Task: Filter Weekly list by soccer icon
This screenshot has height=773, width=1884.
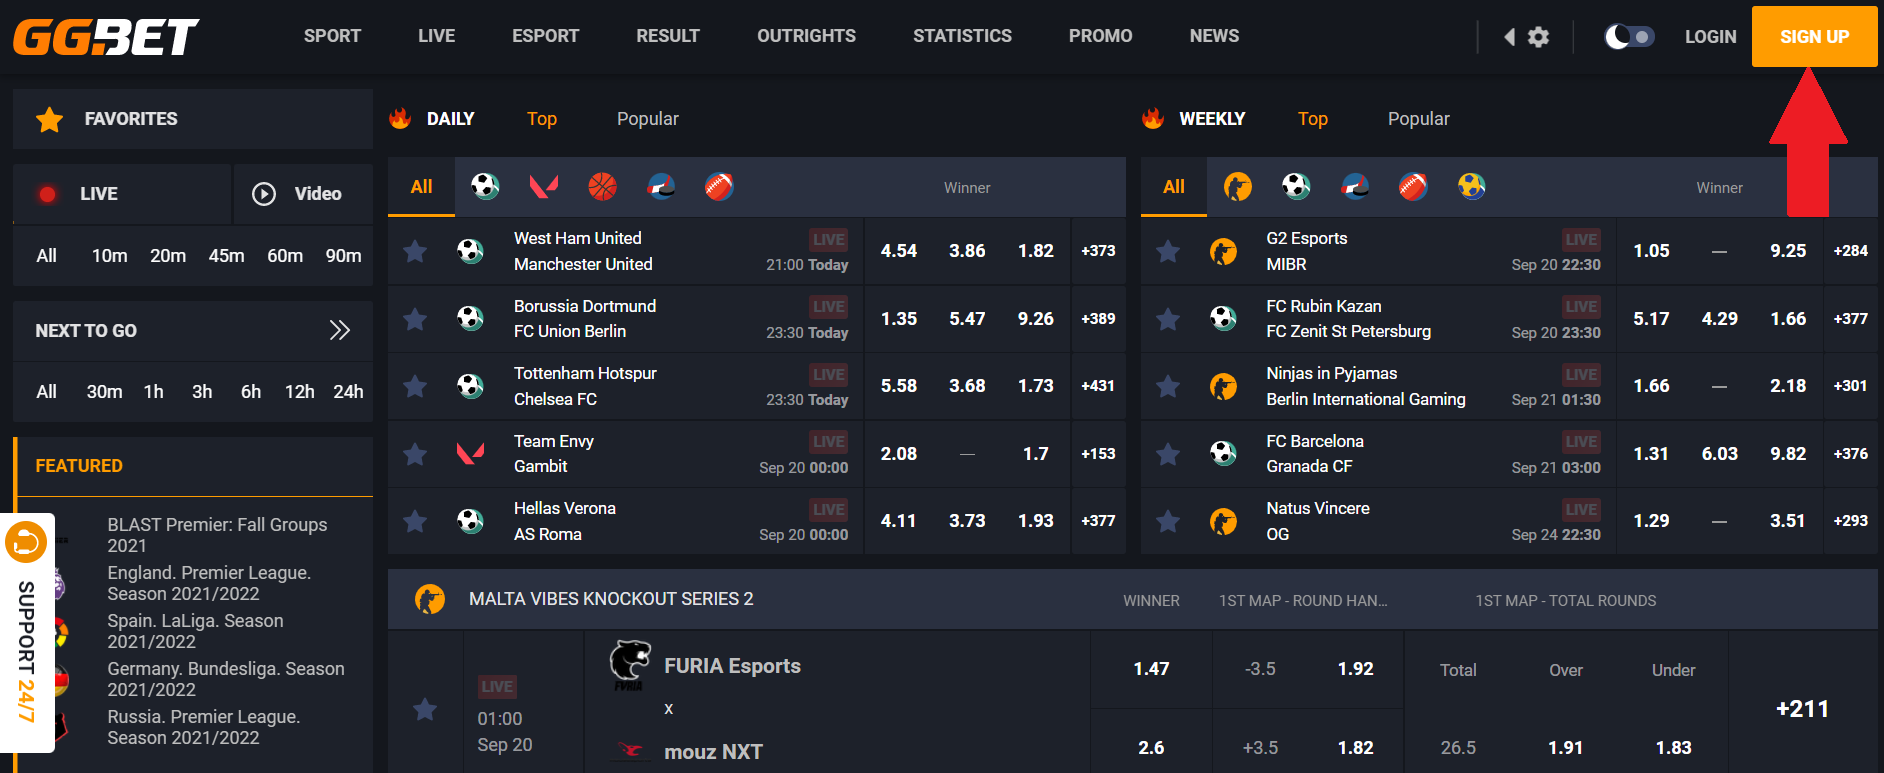Action: pos(1296,186)
